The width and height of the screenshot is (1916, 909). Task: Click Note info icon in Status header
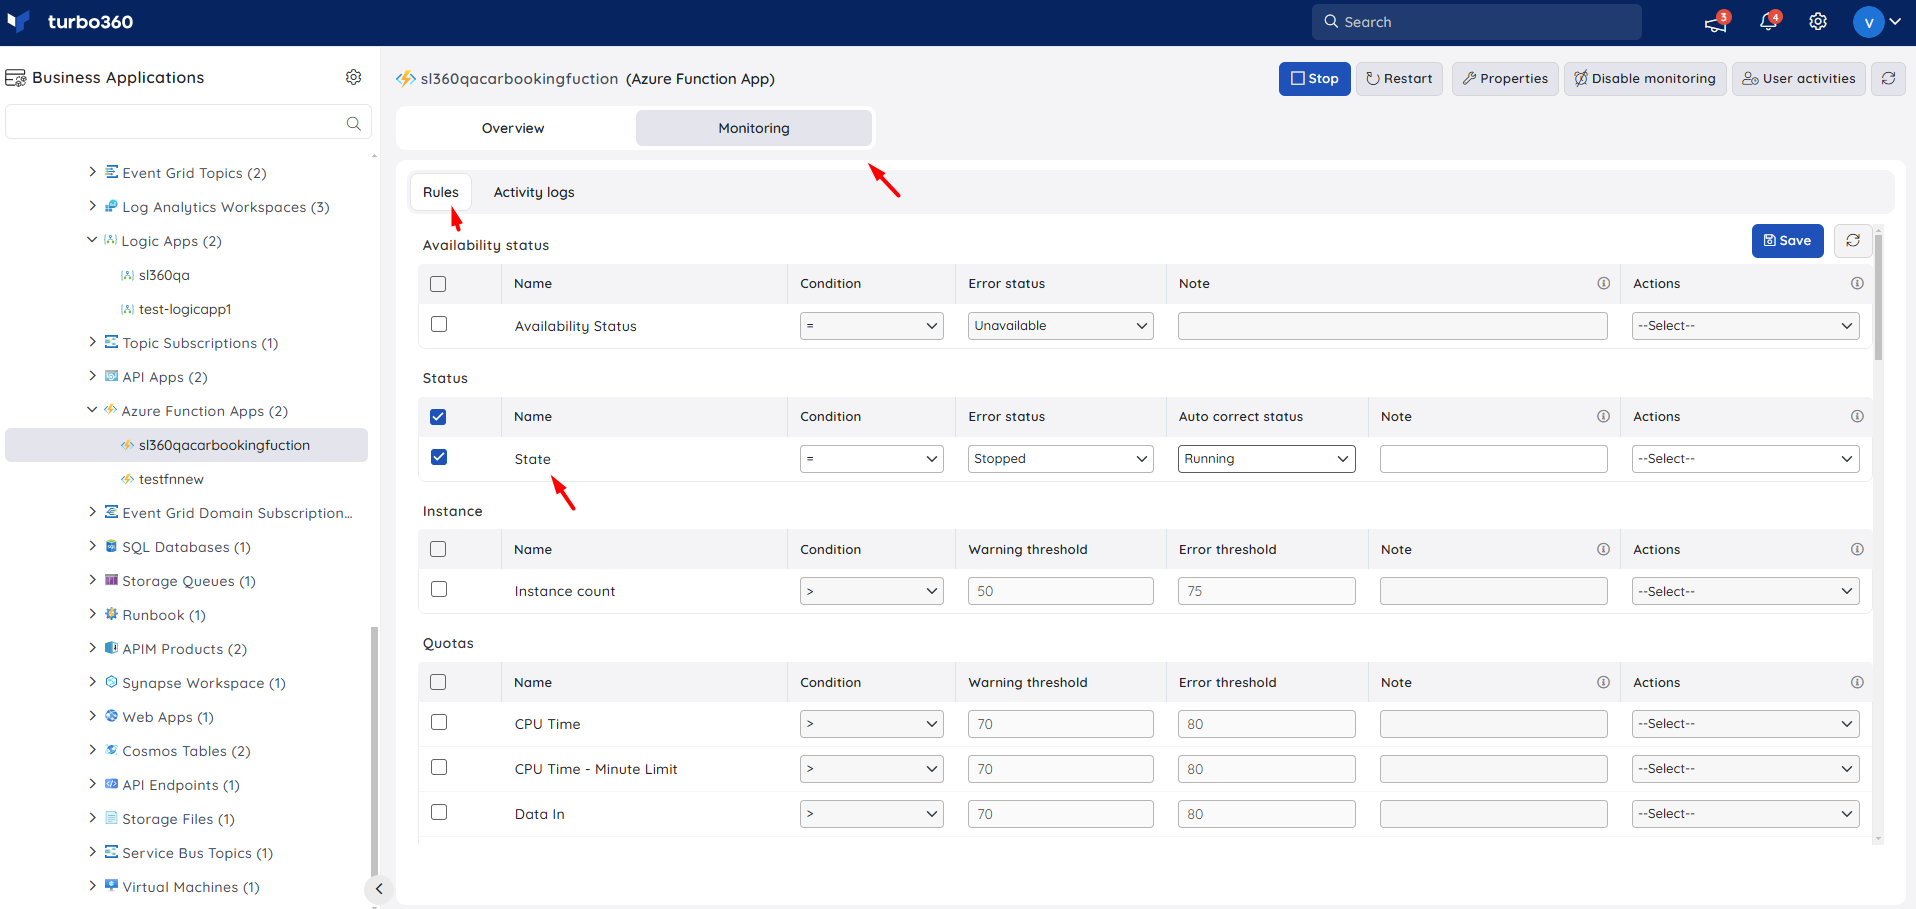coord(1603,416)
